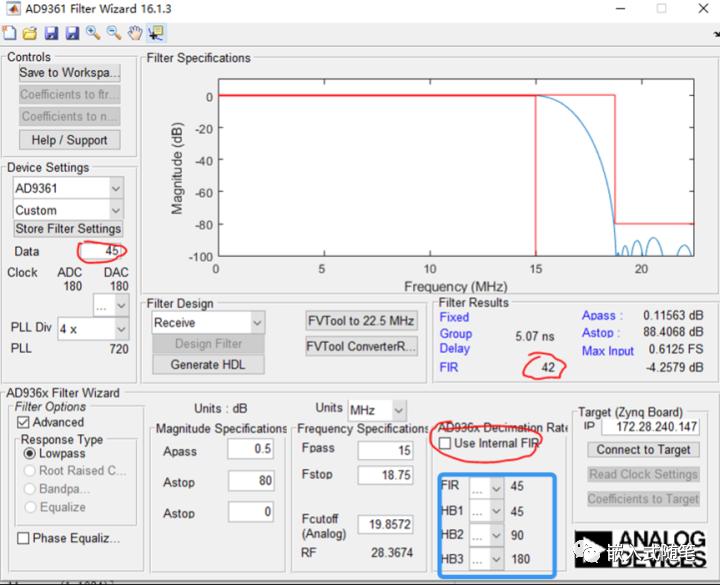Image resolution: width=720 pixels, height=585 pixels.
Task: Click the Apass value field 0.5
Action: coord(251,449)
